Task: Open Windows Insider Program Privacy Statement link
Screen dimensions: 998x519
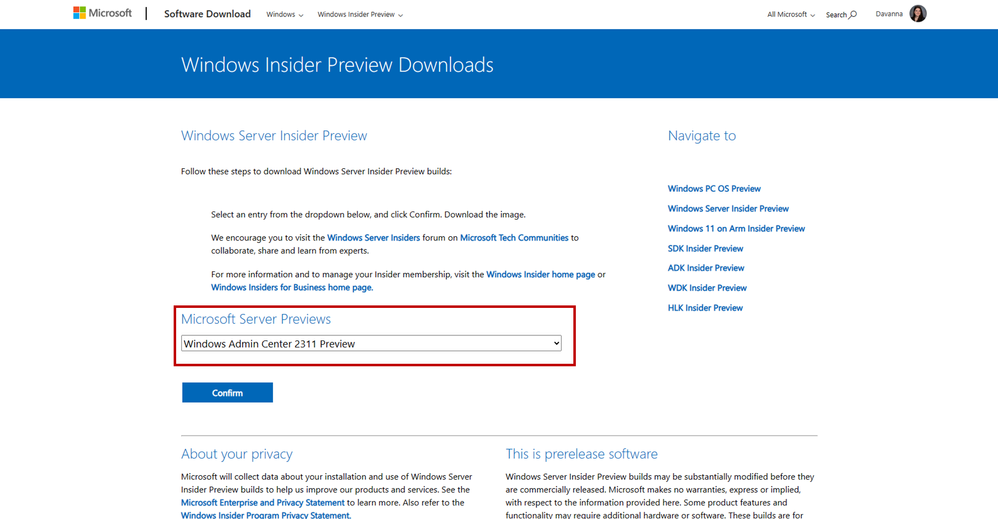Action: click(265, 515)
